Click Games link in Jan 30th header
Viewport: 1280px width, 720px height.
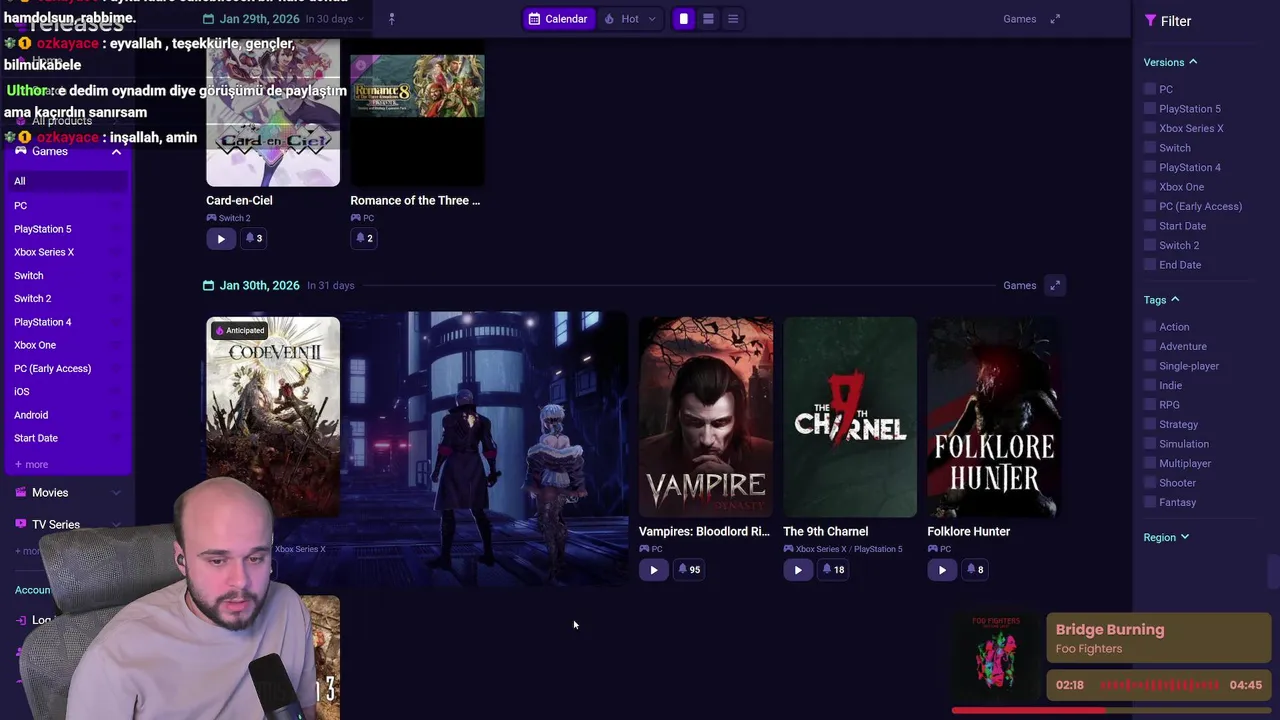1019,285
